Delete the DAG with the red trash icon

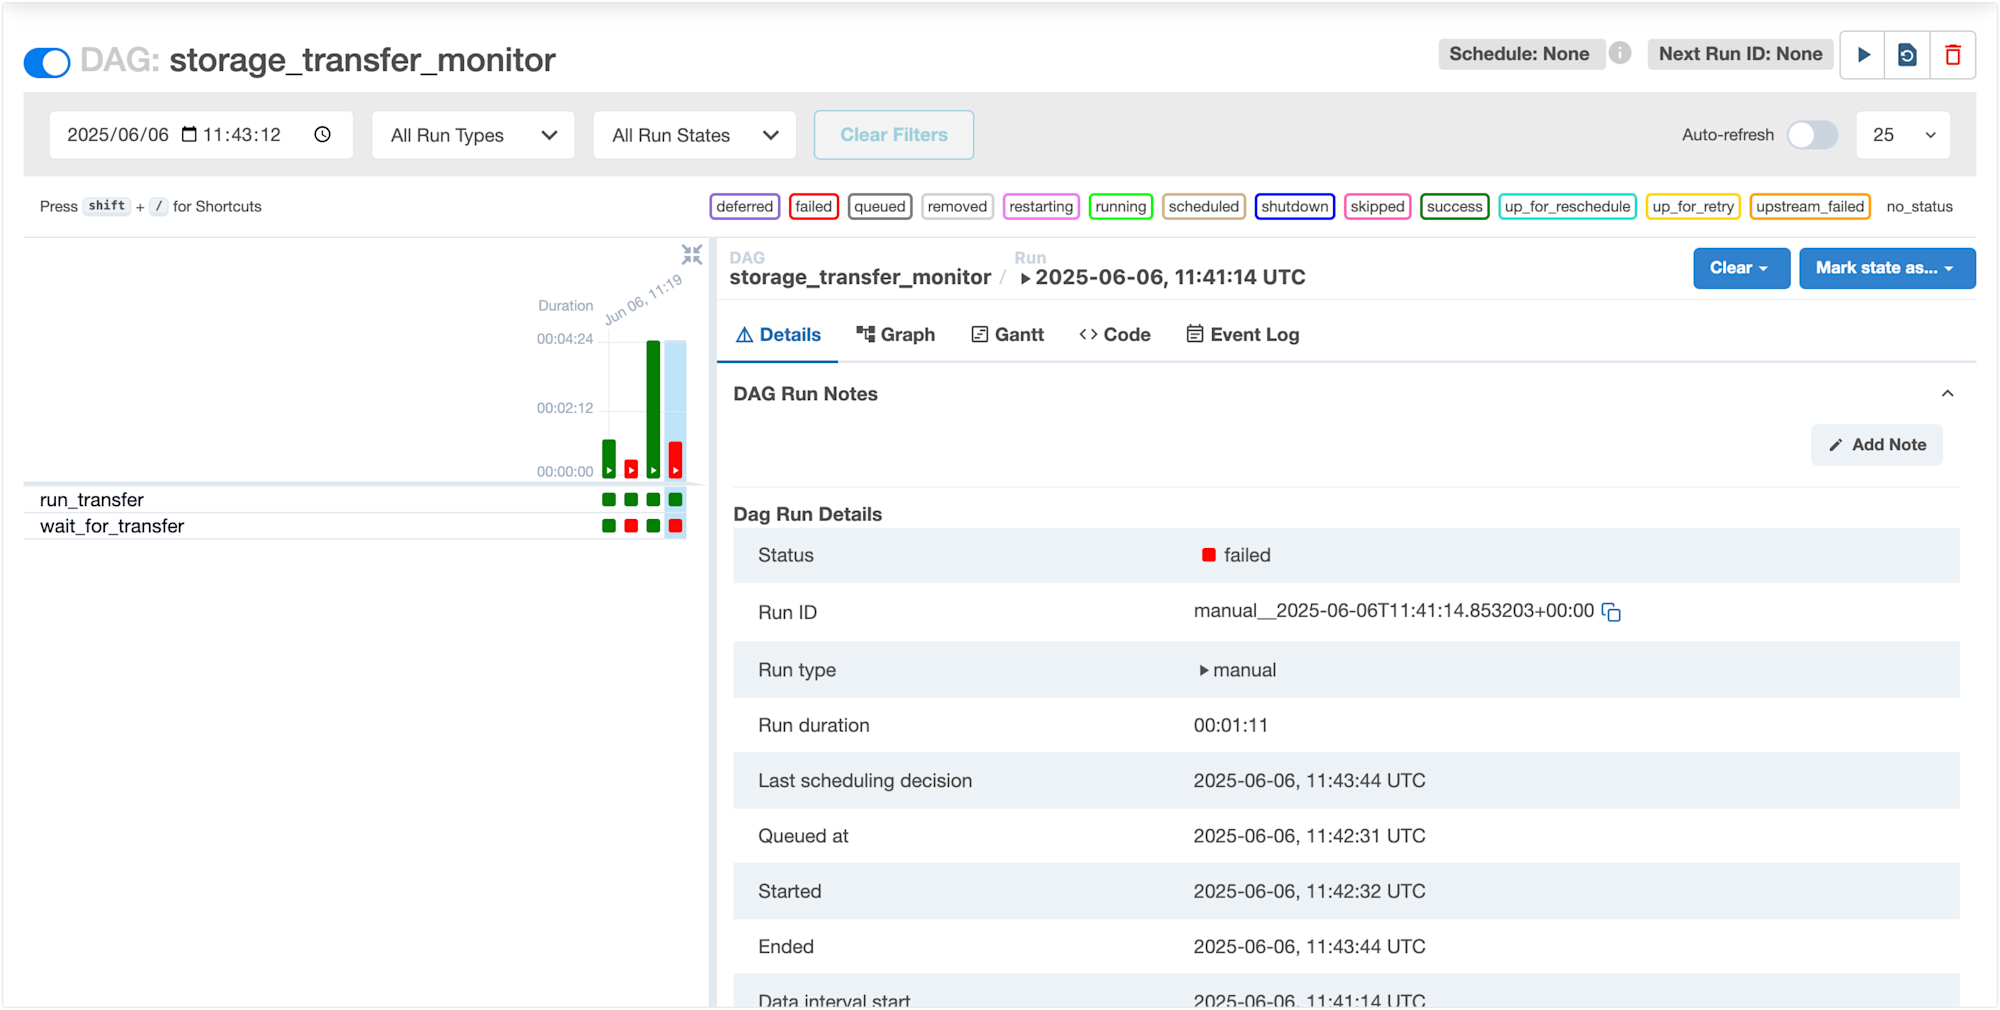(x=1952, y=55)
